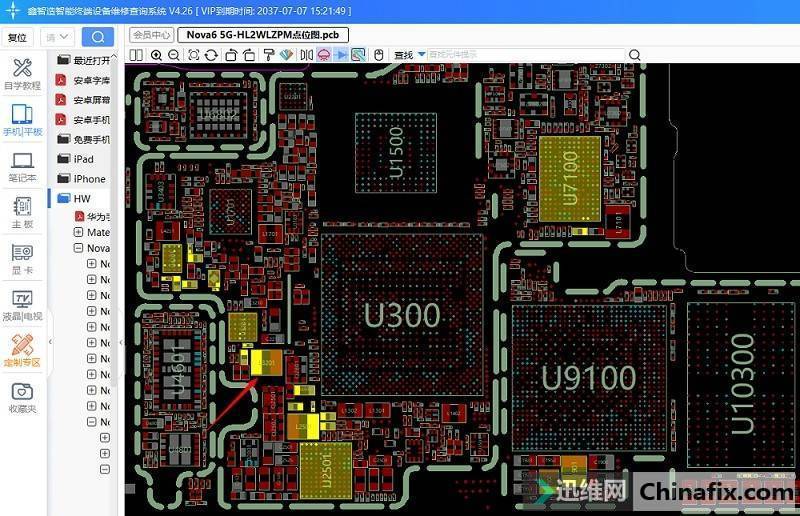800x516 pixels.
Task: Click the zoom in magnifier icon
Action: 156,55
